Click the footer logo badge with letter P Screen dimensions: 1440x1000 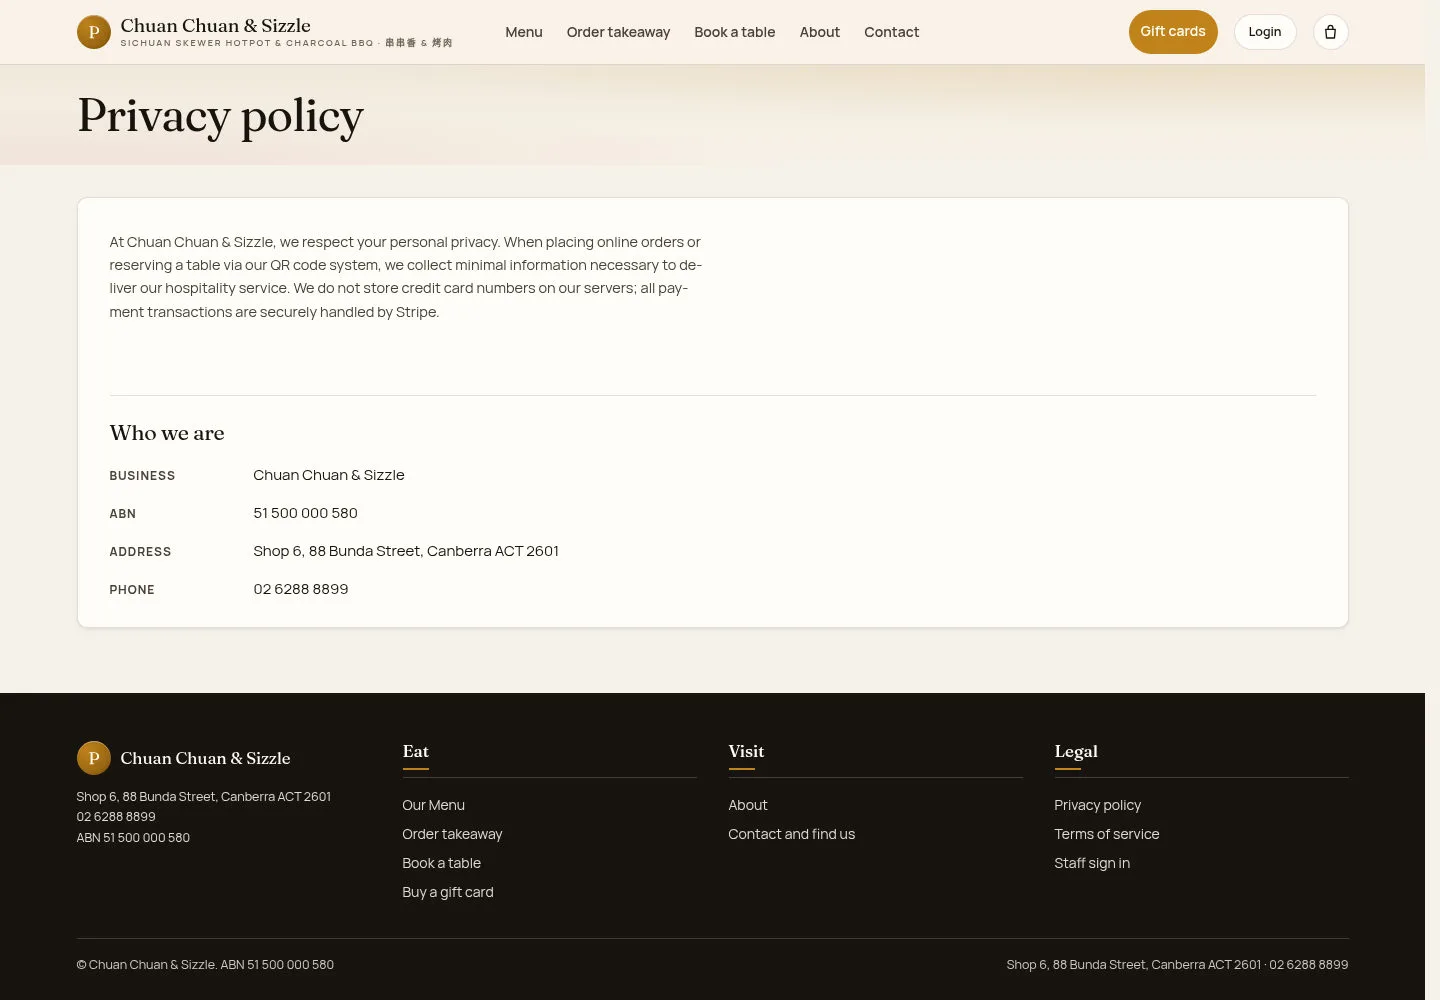coord(94,758)
